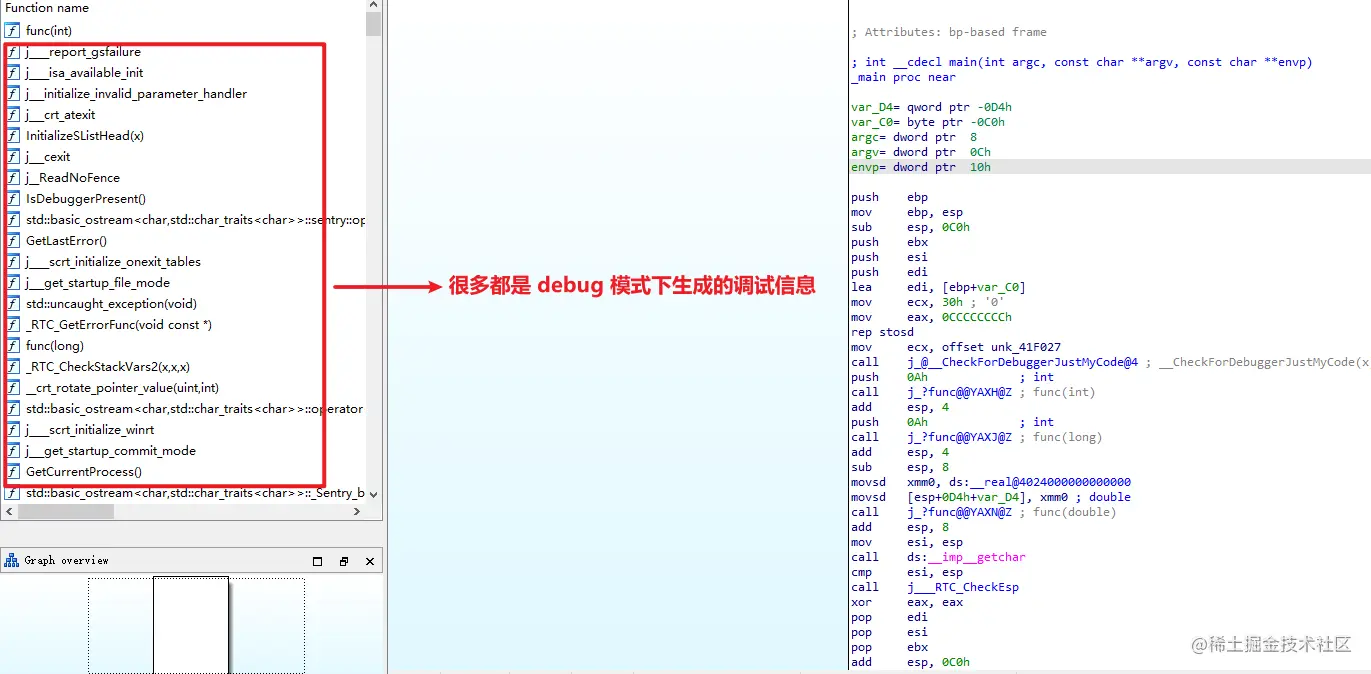Viewport: 1371px width, 674px height.
Task: Click the f icon beside GetLastError()
Action: click(x=12, y=240)
